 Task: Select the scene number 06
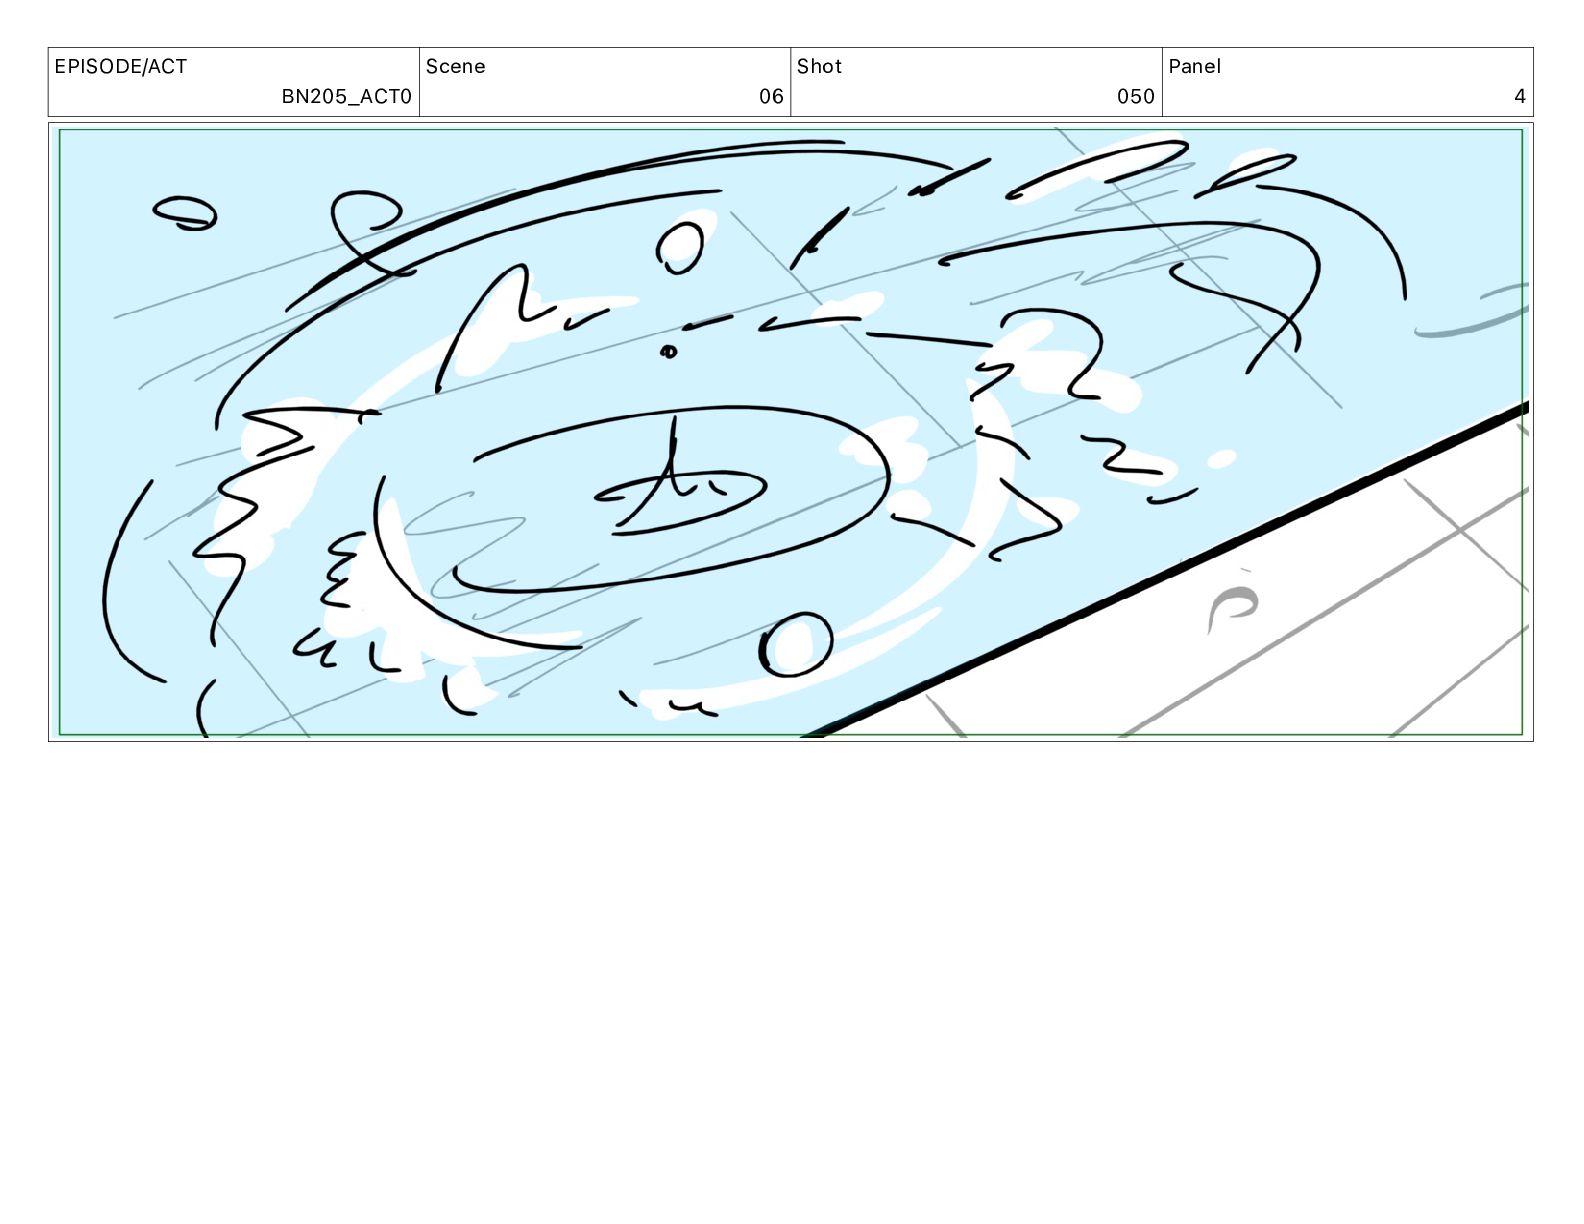[771, 97]
